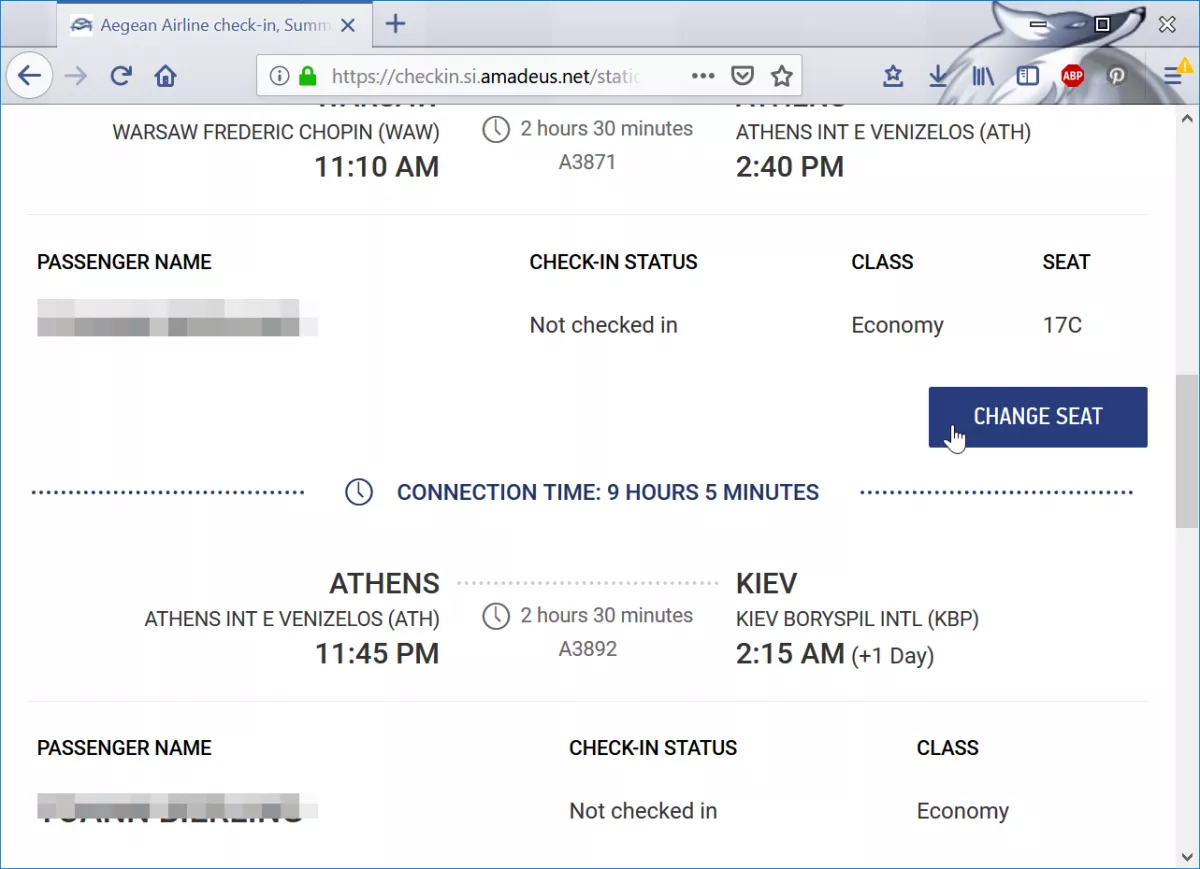1200x869 pixels.
Task: Open the page actions three-dots menu
Action: 703,75
